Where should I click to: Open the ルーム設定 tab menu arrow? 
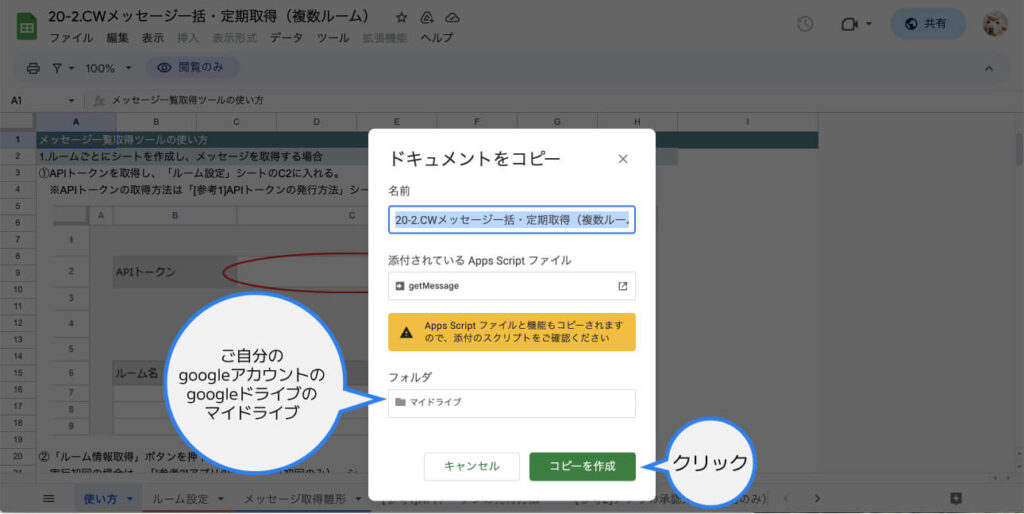pos(220,499)
